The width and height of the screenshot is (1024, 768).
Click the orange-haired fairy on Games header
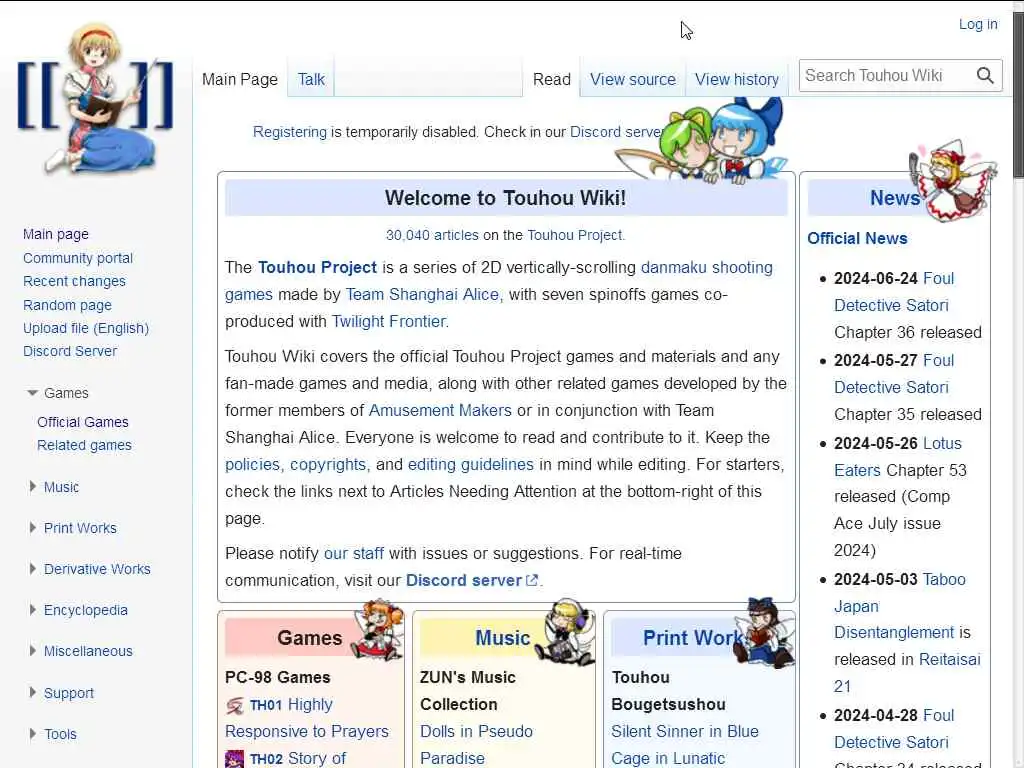377,631
